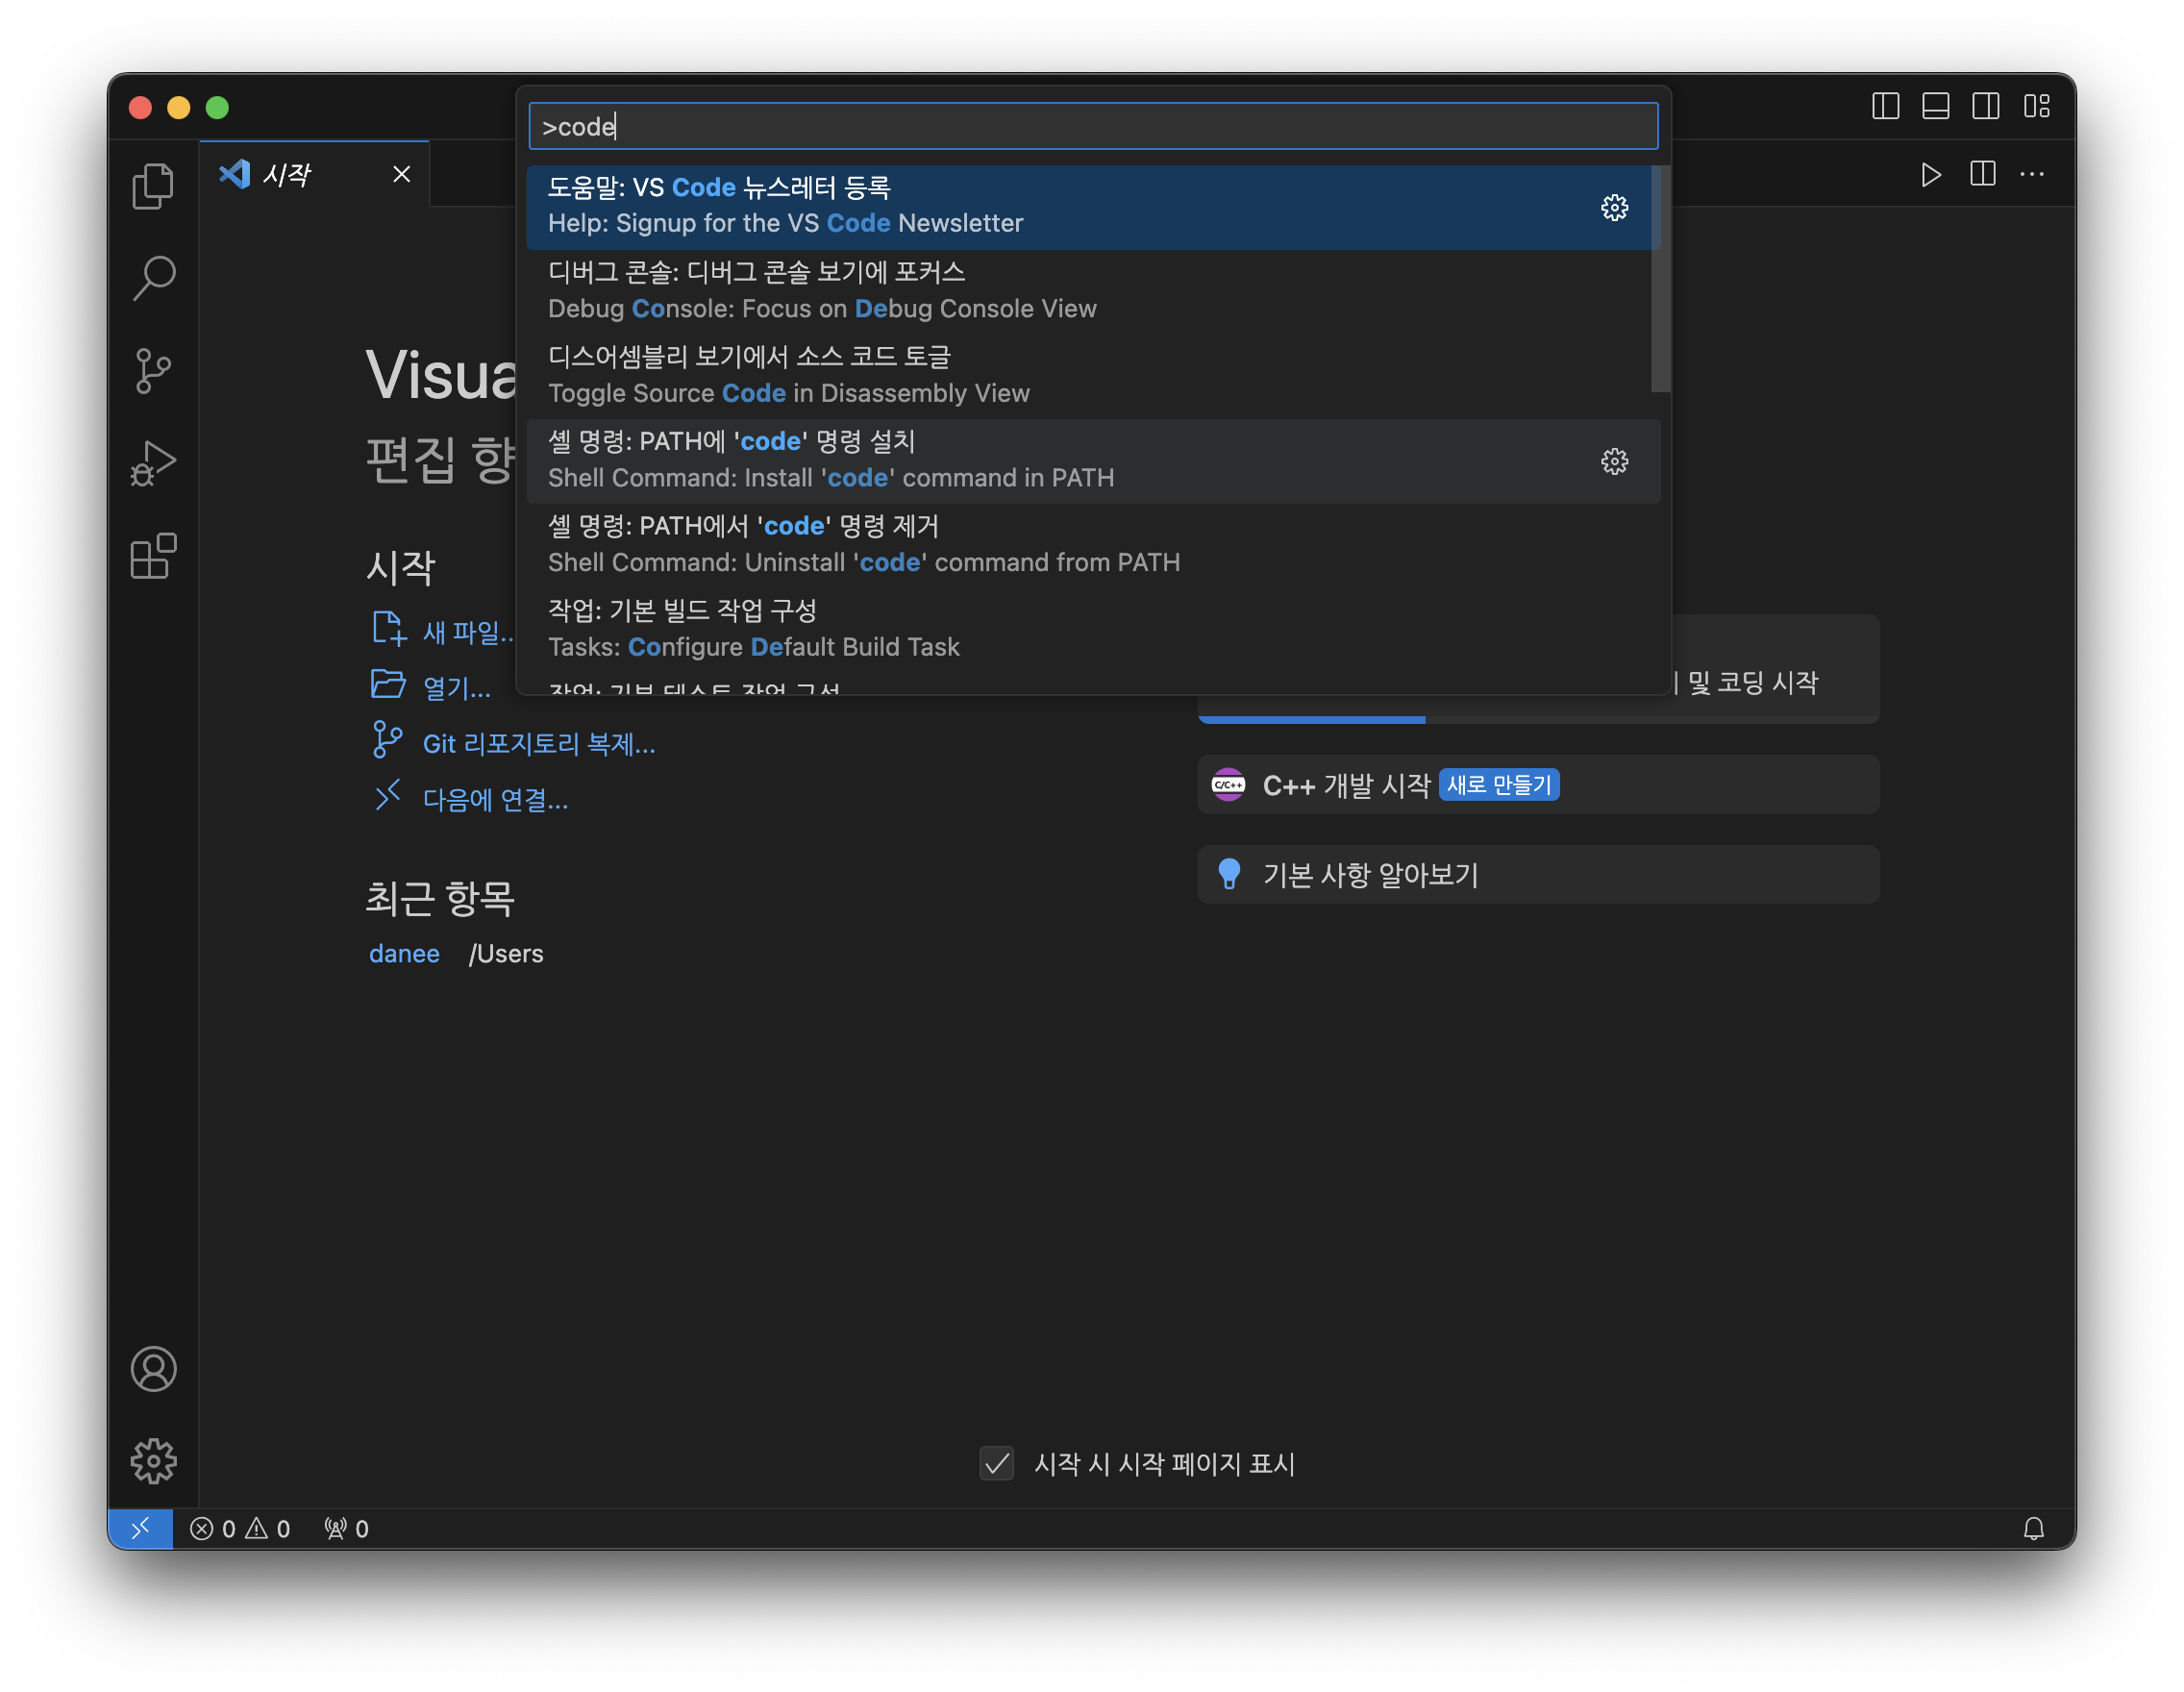2184x1692 pixels.
Task: Open the Extensions view icon
Action: [x=153, y=556]
